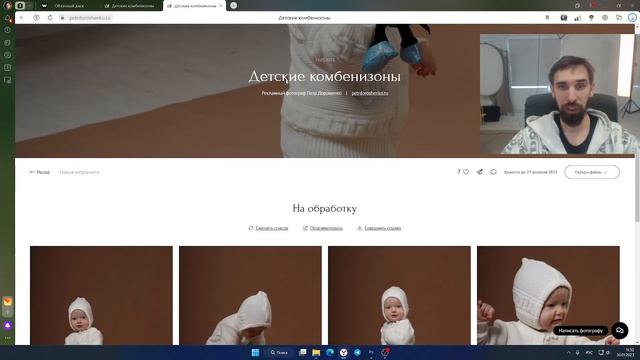Image resolution: width=640 pixels, height=360 pixels.
Task: Click the orange mail icon in sidebar
Action: (7, 302)
